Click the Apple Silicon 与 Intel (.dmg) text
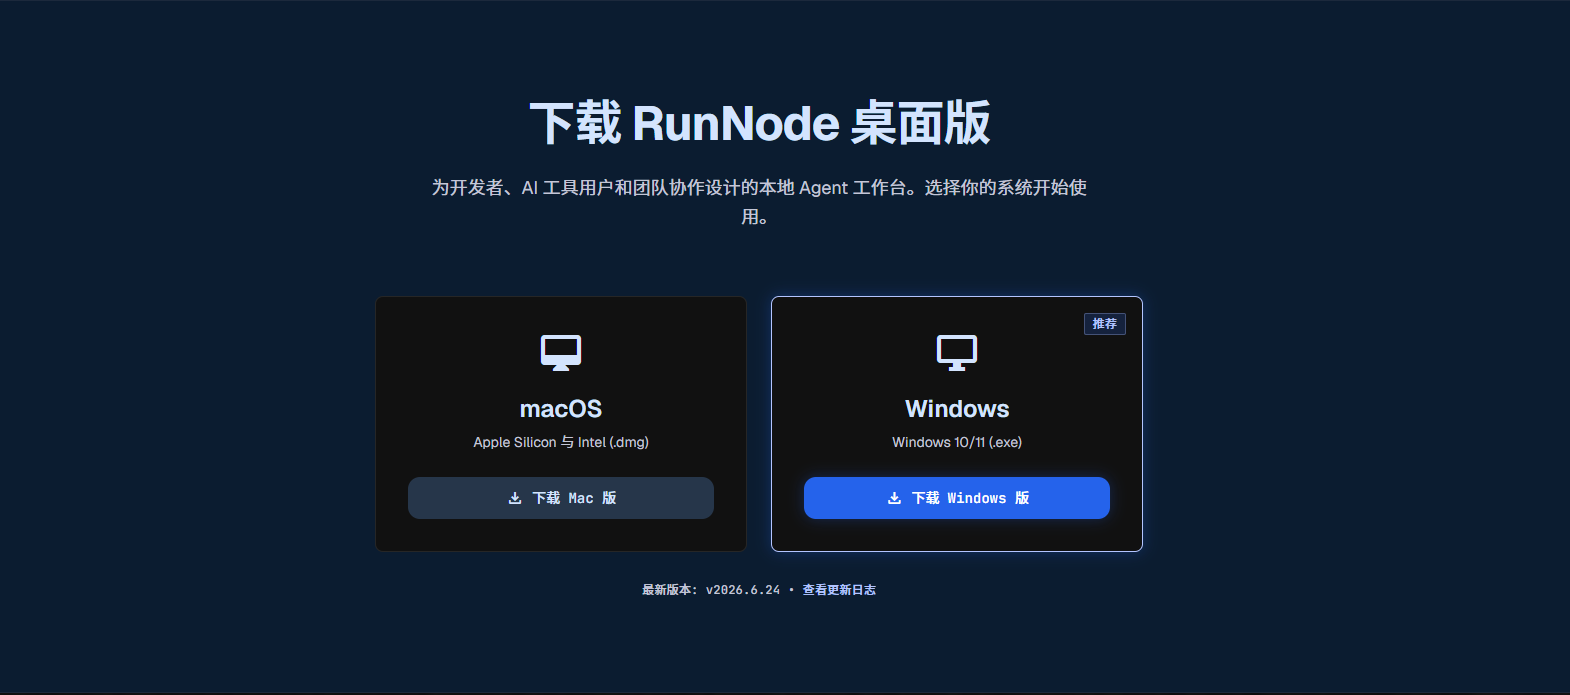The height and width of the screenshot is (695, 1570). coord(561,442)
